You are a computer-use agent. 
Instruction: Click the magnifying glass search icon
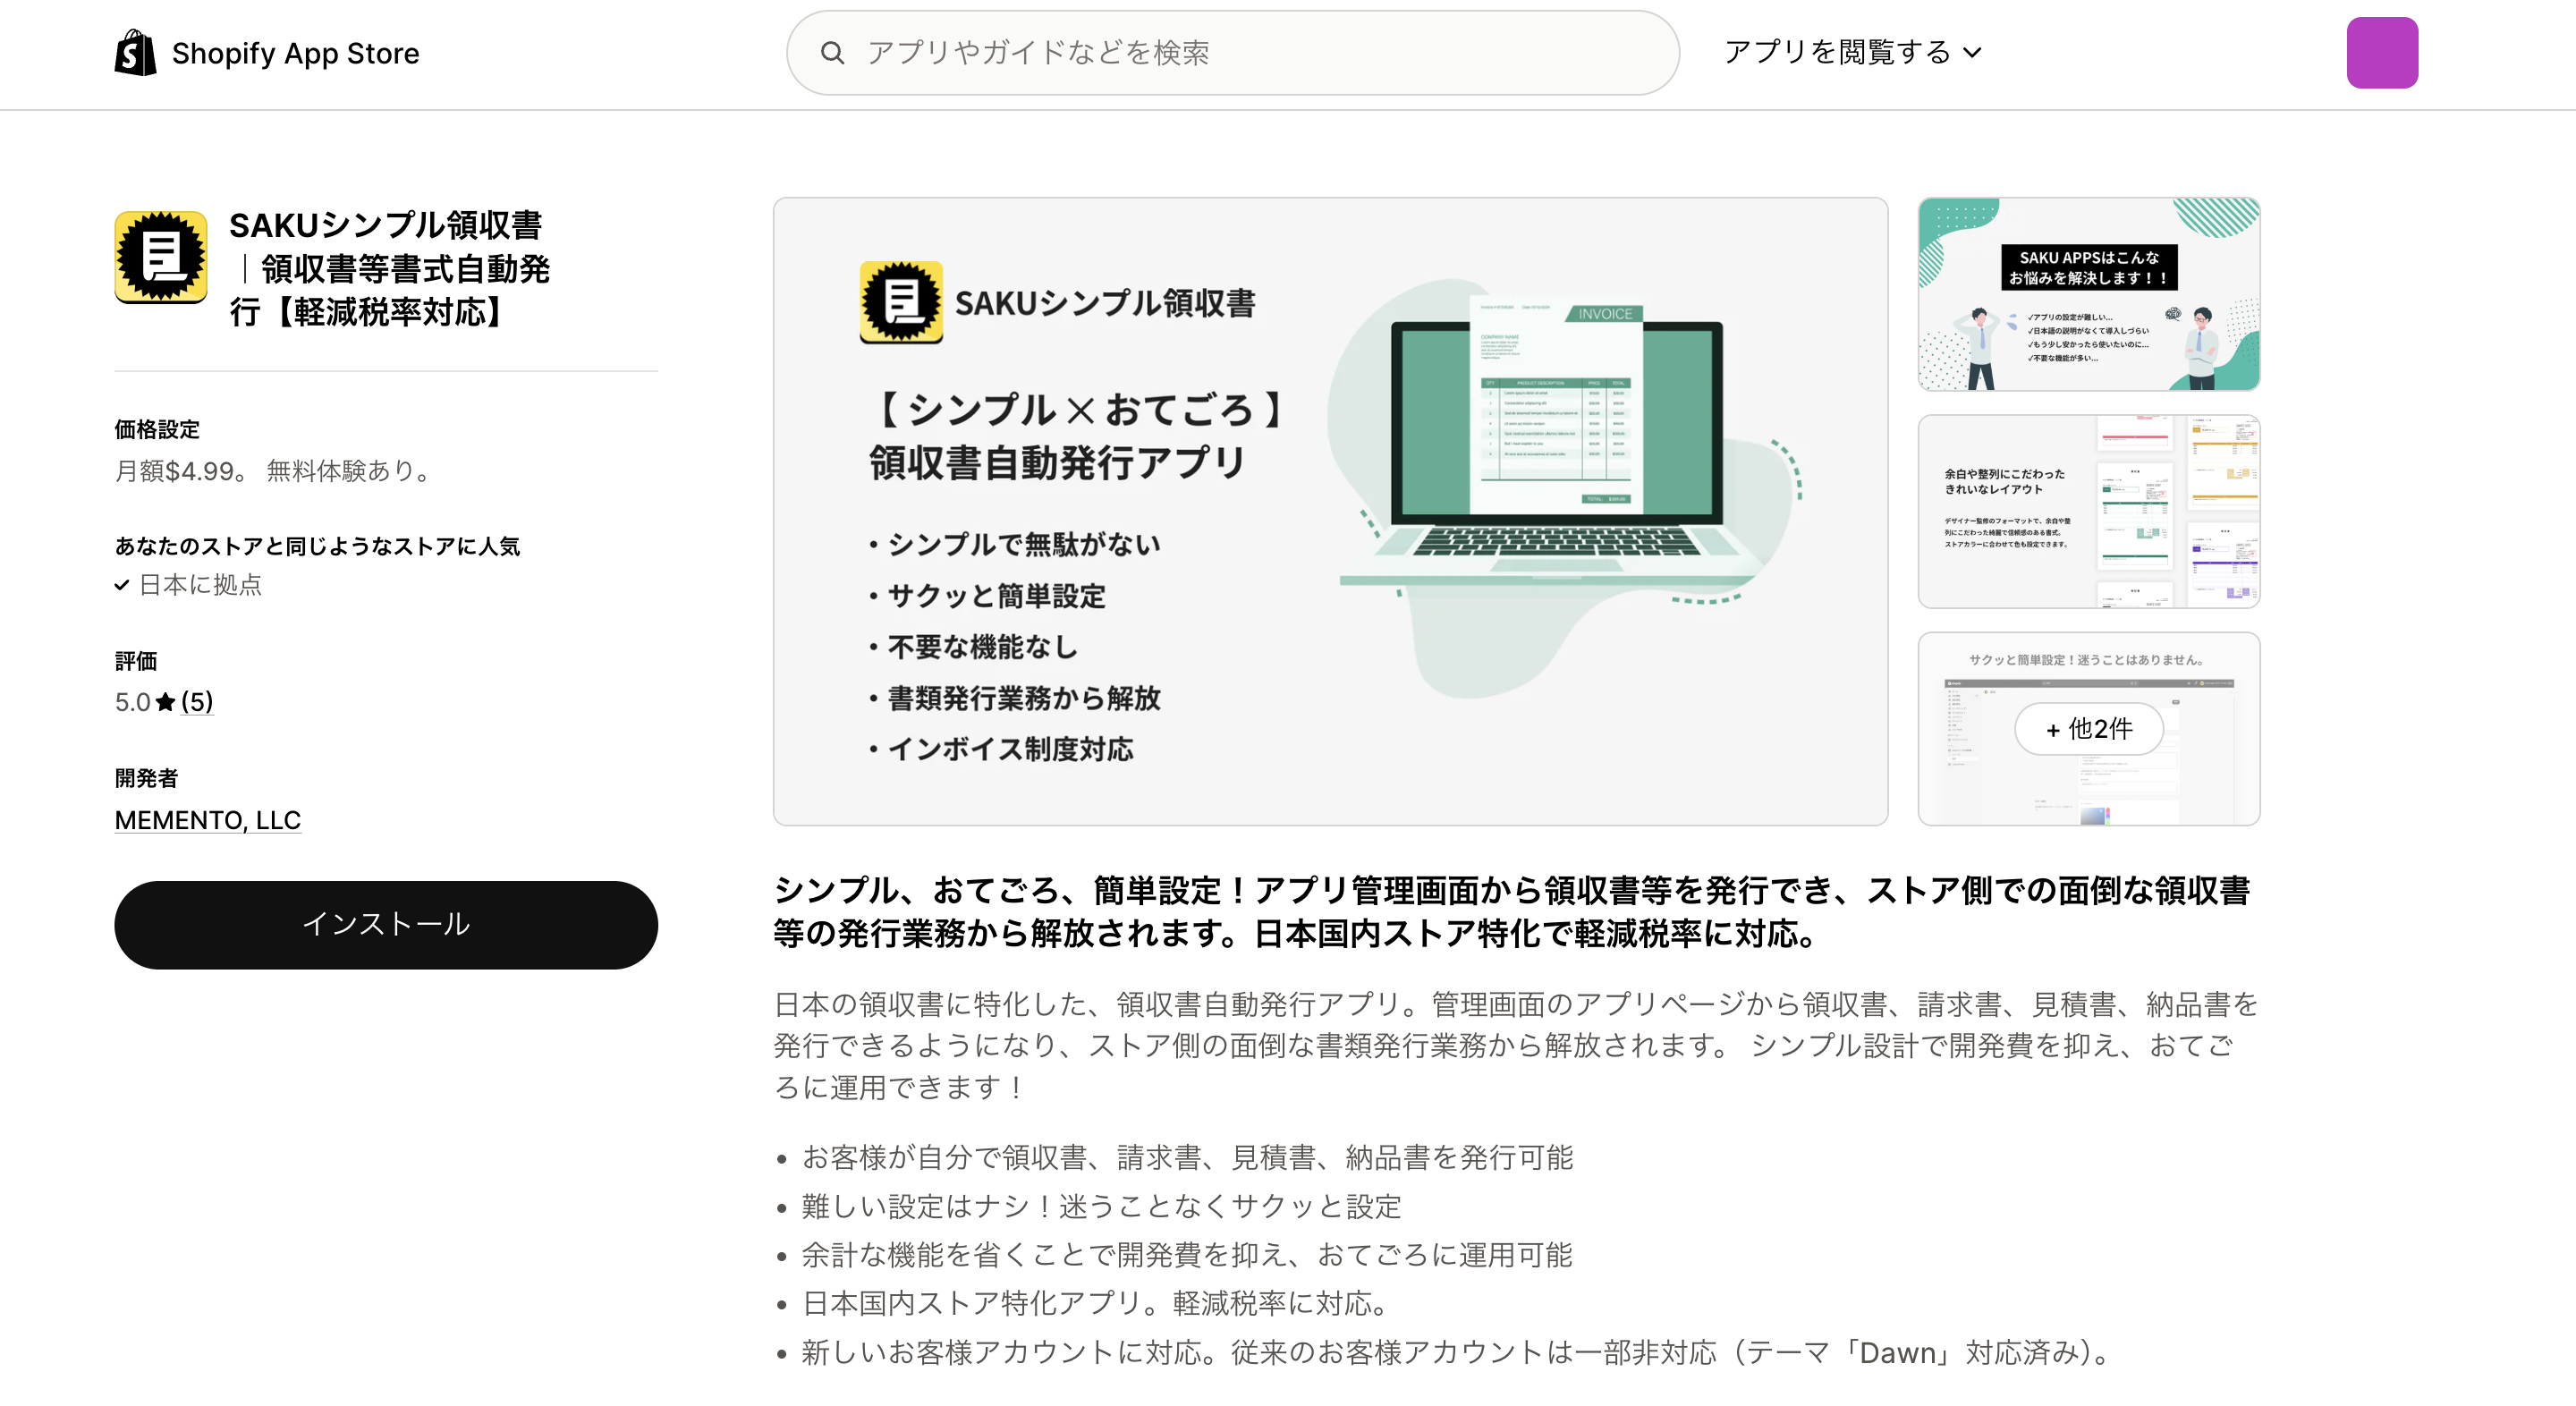pos(833,53)
